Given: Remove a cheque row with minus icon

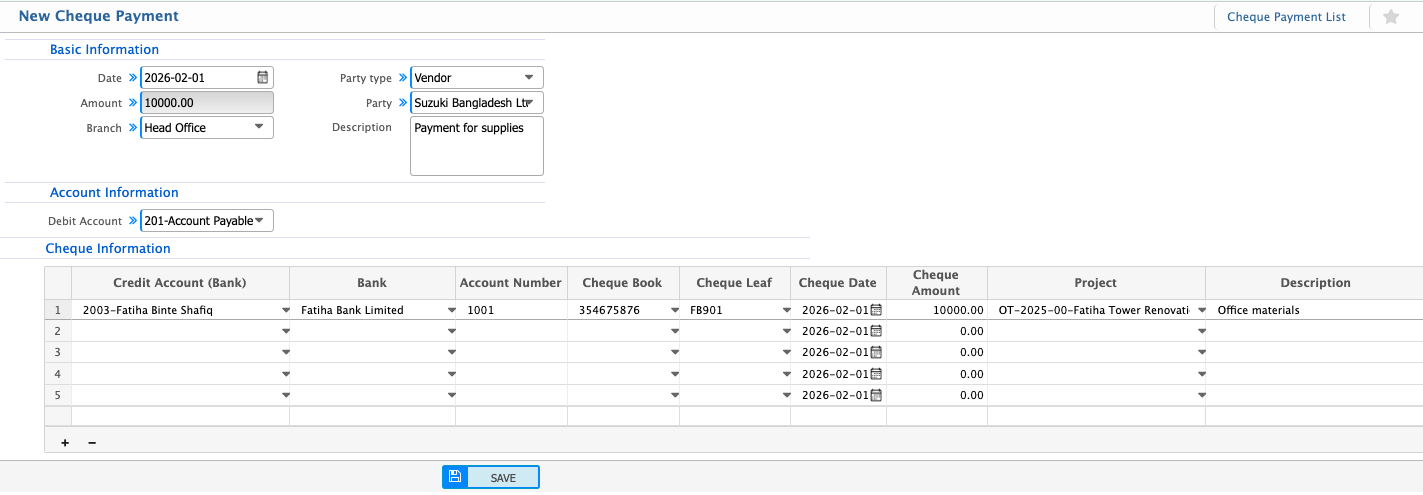Looking at the screenshot, I should click(92, 443).
